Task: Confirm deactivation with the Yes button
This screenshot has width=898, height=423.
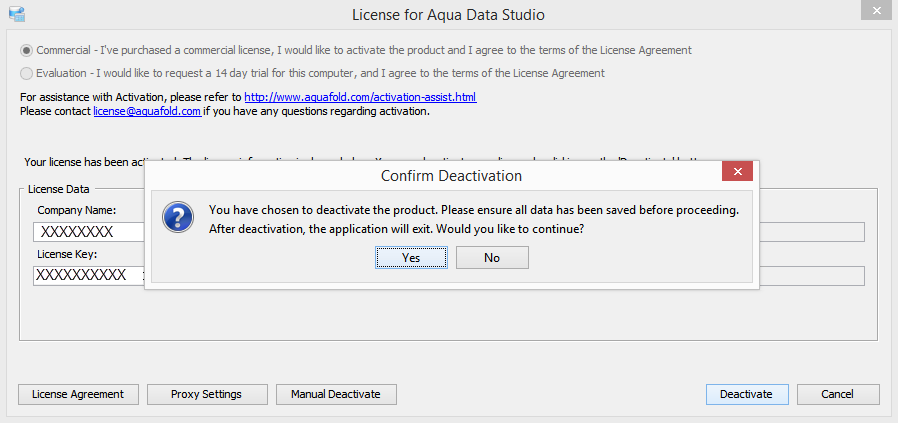Action: (x=411, y=257)
